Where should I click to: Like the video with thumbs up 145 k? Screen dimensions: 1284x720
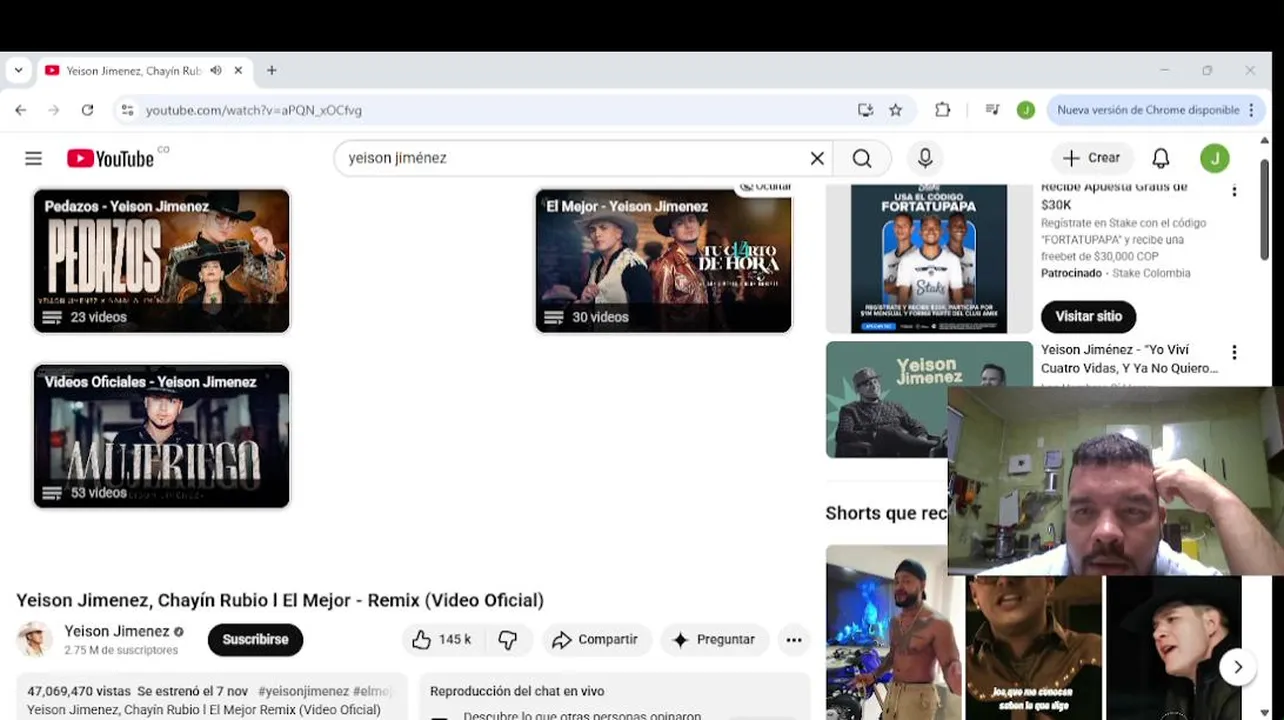pos(442,640)
